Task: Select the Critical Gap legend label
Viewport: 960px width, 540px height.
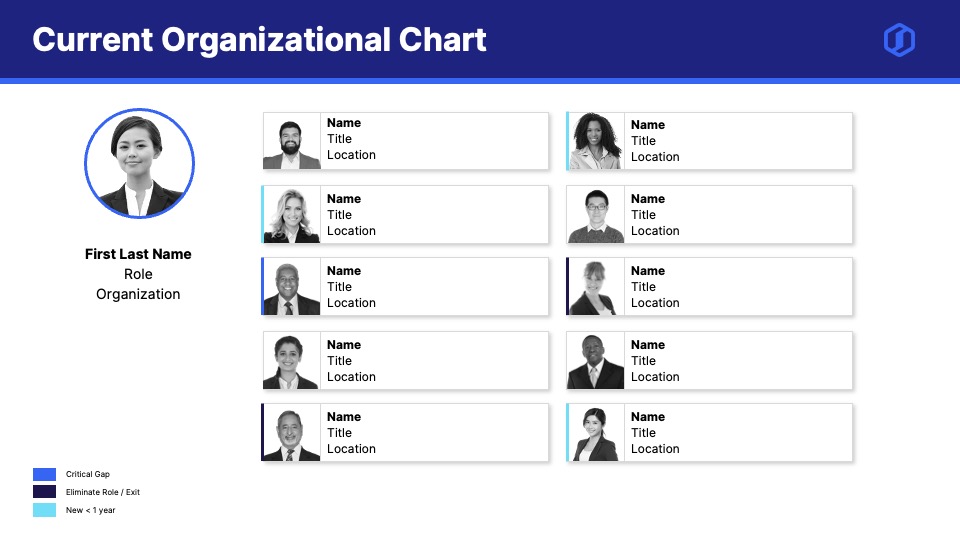Action: tap(88, 474)
